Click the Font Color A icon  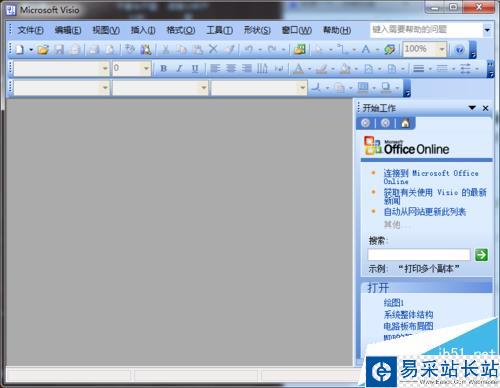coord(299,69)
